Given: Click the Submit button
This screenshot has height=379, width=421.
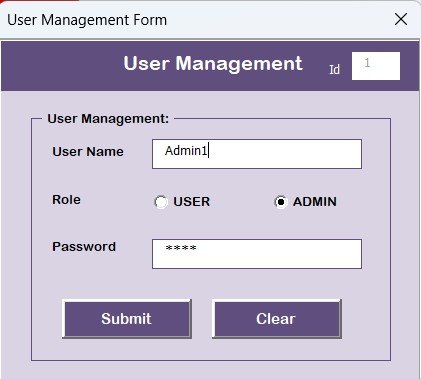Looking at the screenshot, I should tap(127, 319).
